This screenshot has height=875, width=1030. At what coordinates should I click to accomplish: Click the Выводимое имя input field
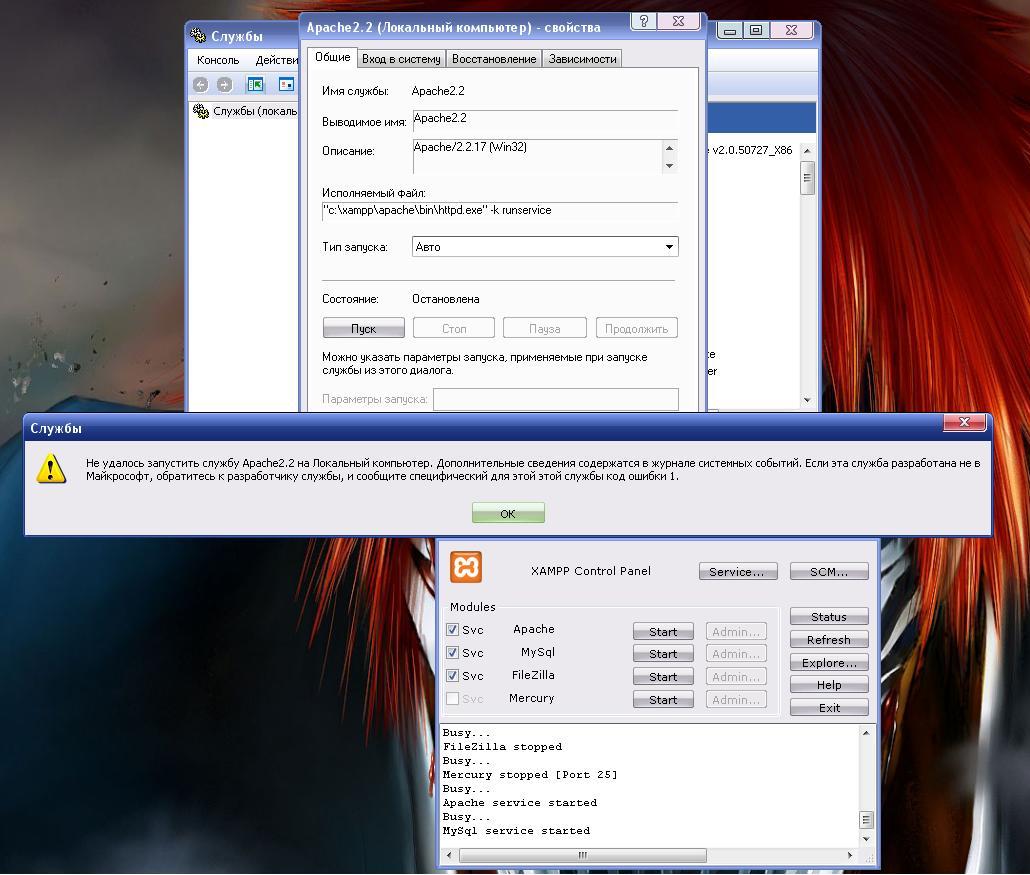(545, 119)
